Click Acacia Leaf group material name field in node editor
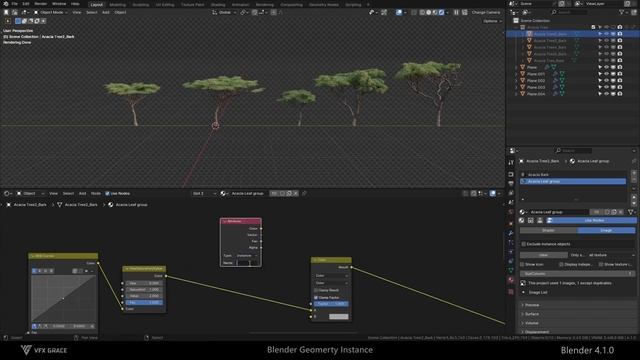 tap(248, 193)
